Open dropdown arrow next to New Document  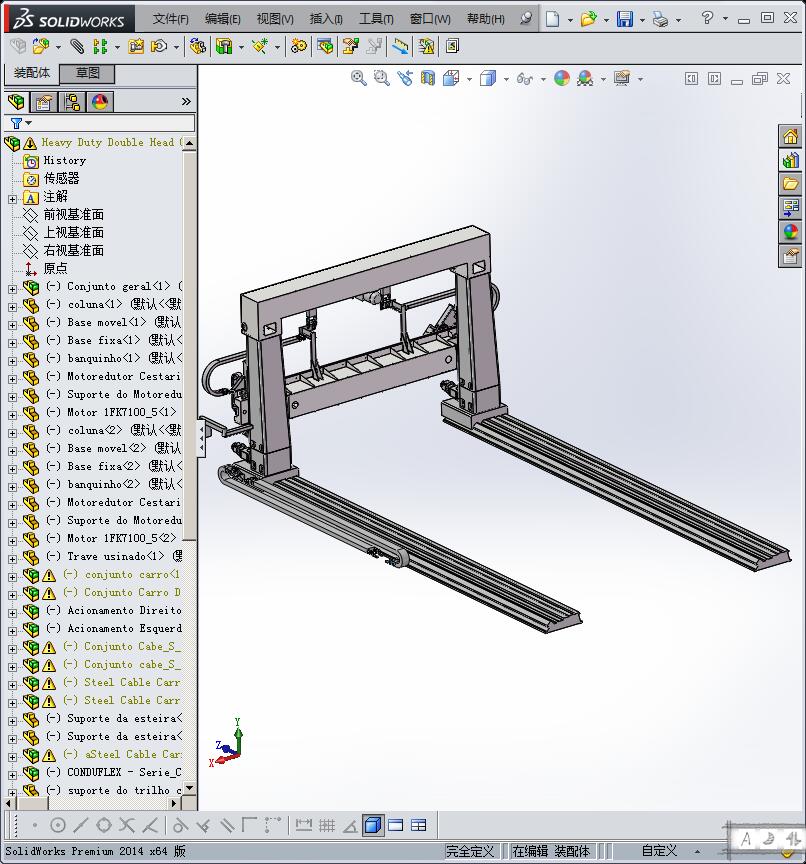point(570,20)
